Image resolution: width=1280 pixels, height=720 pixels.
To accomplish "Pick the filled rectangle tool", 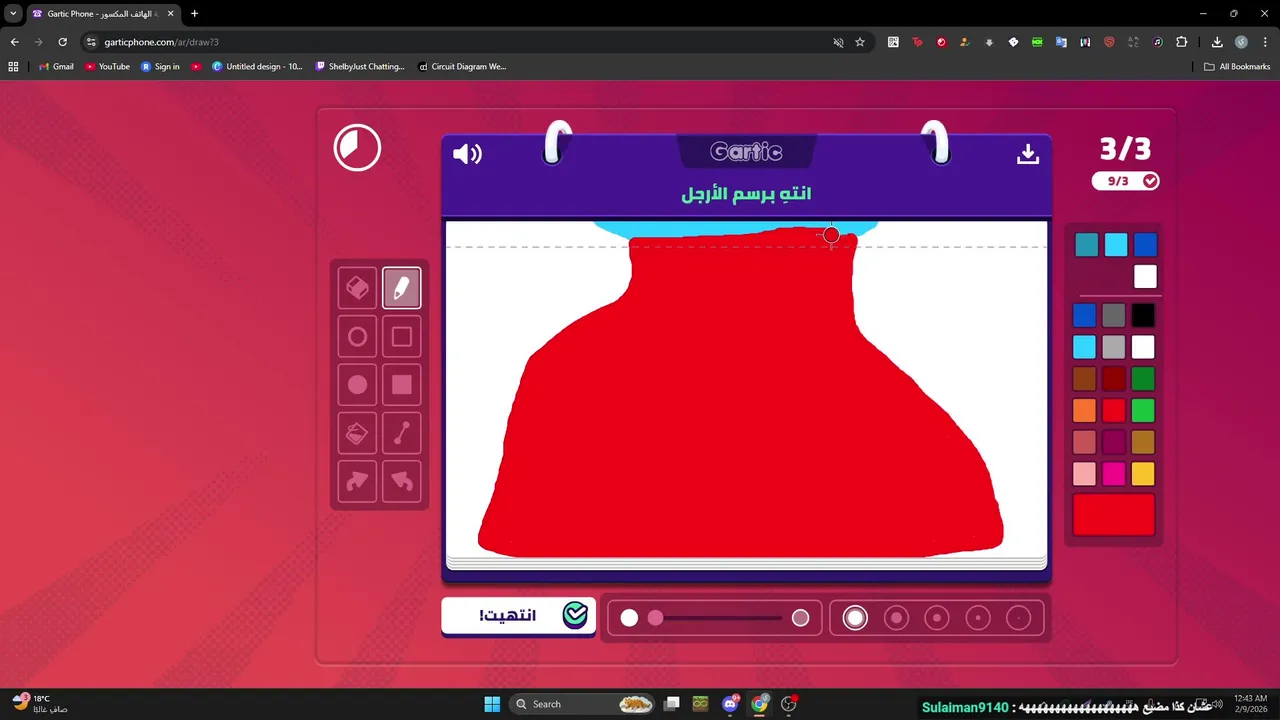I will click(x=401, y=385).
